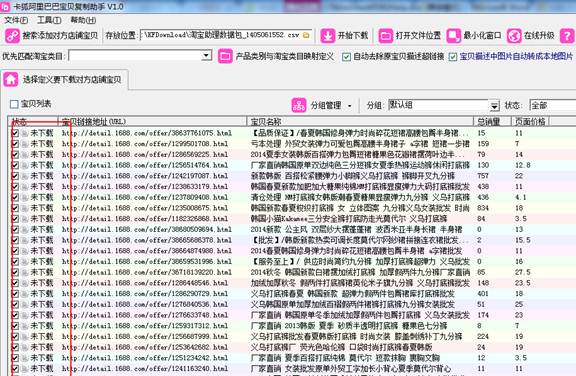
Task: Uncheck the row with offer 1258514764
Action: coord(15,165)
